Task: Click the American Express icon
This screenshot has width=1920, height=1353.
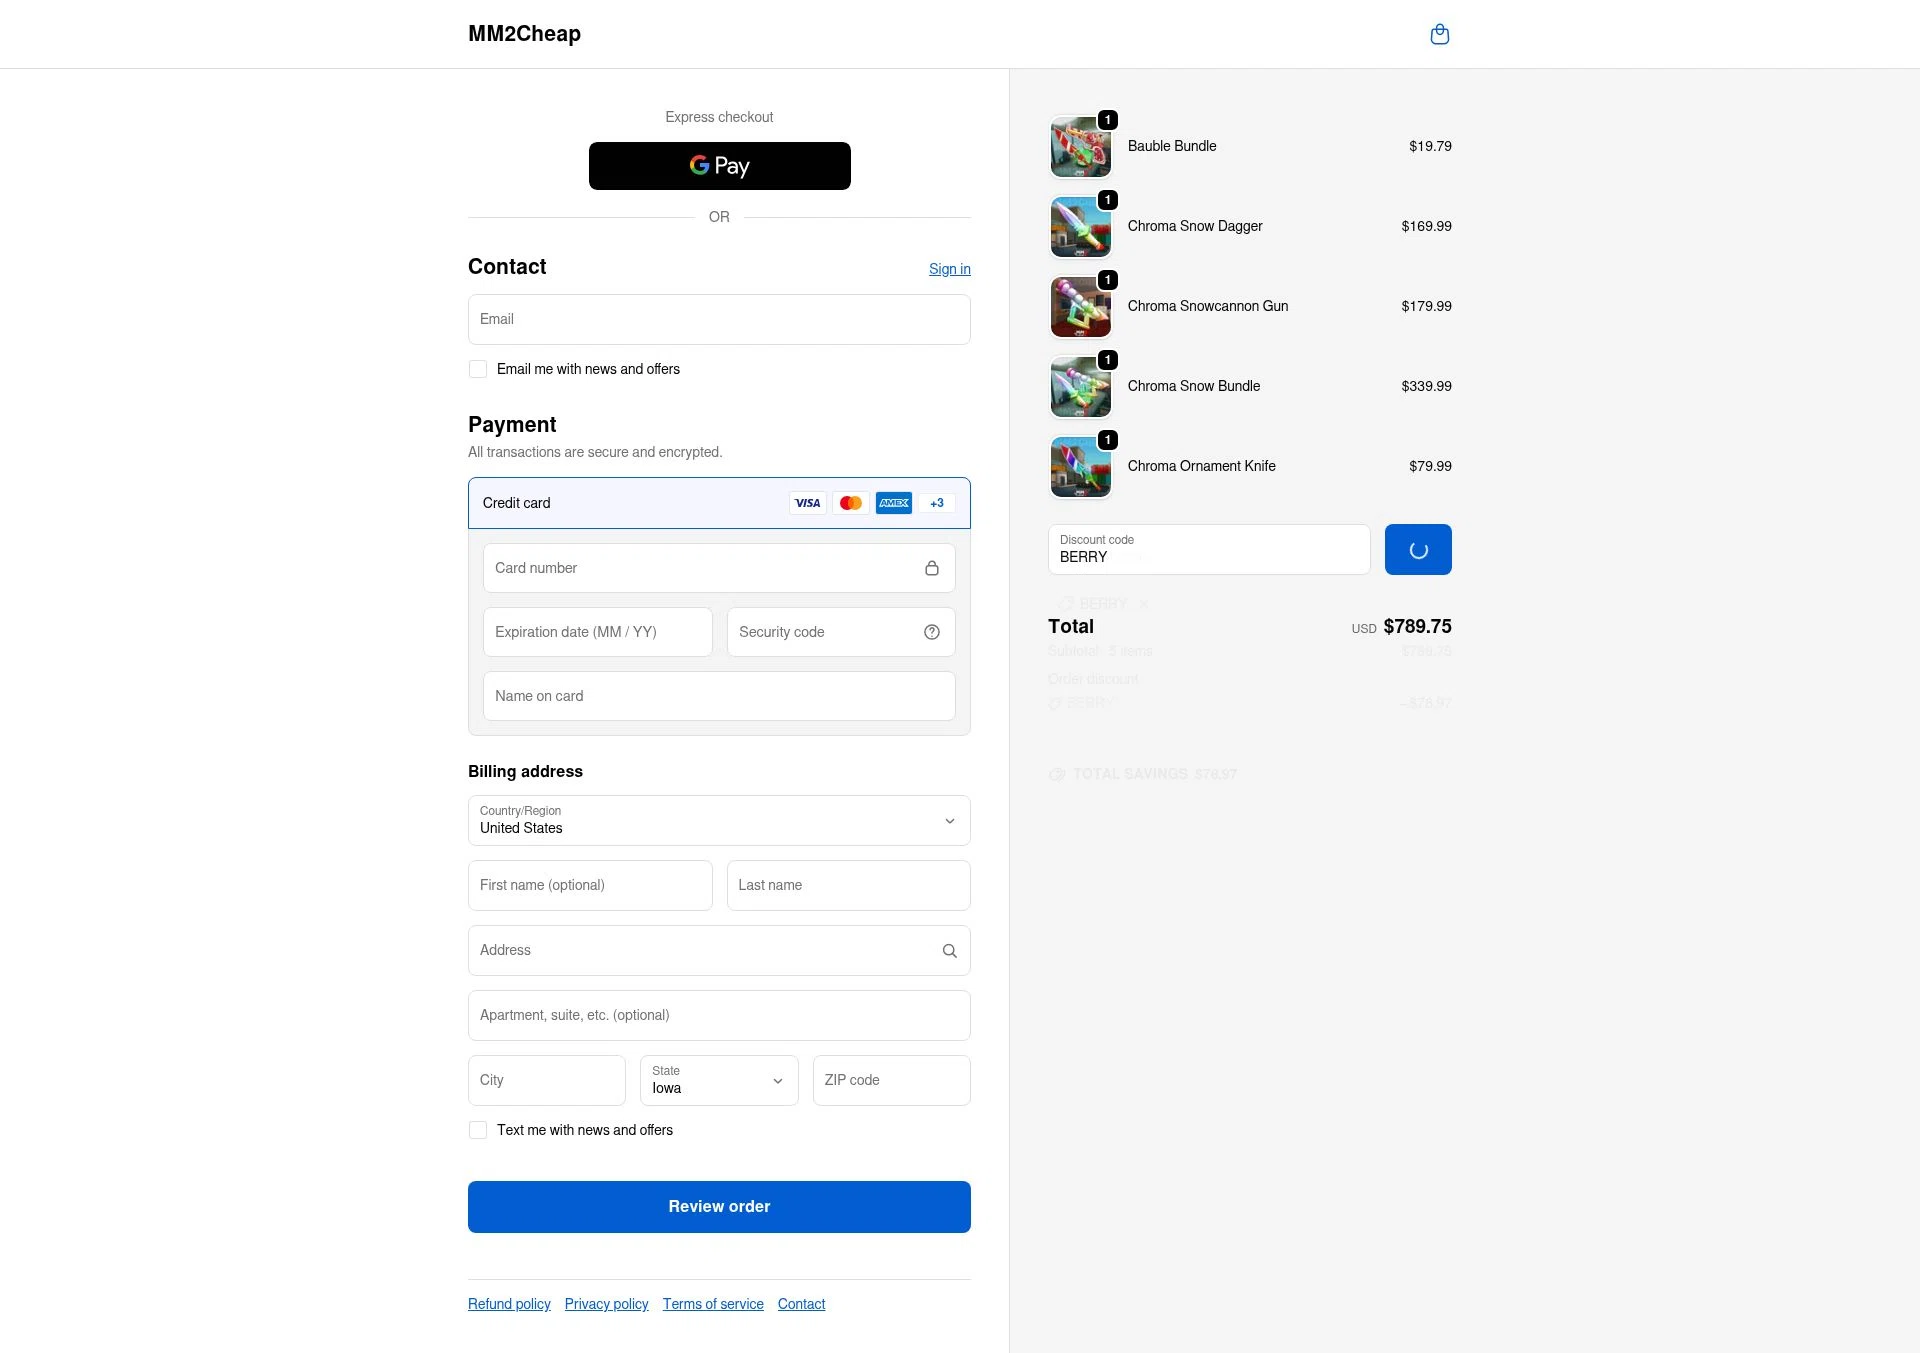Action: click(894, 503)
